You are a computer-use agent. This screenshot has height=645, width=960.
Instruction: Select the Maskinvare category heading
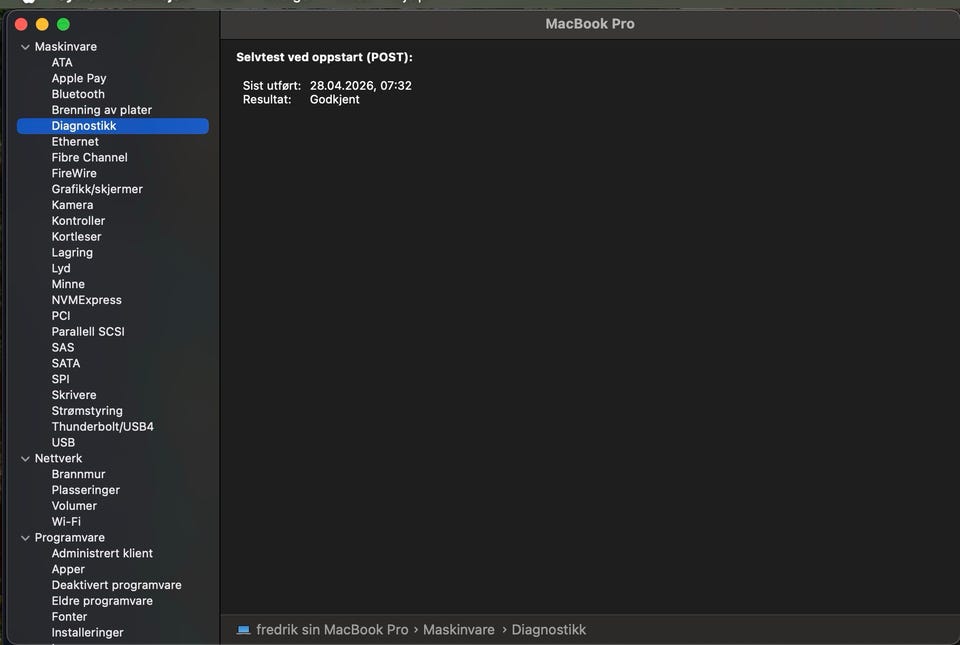click(66, 47)
